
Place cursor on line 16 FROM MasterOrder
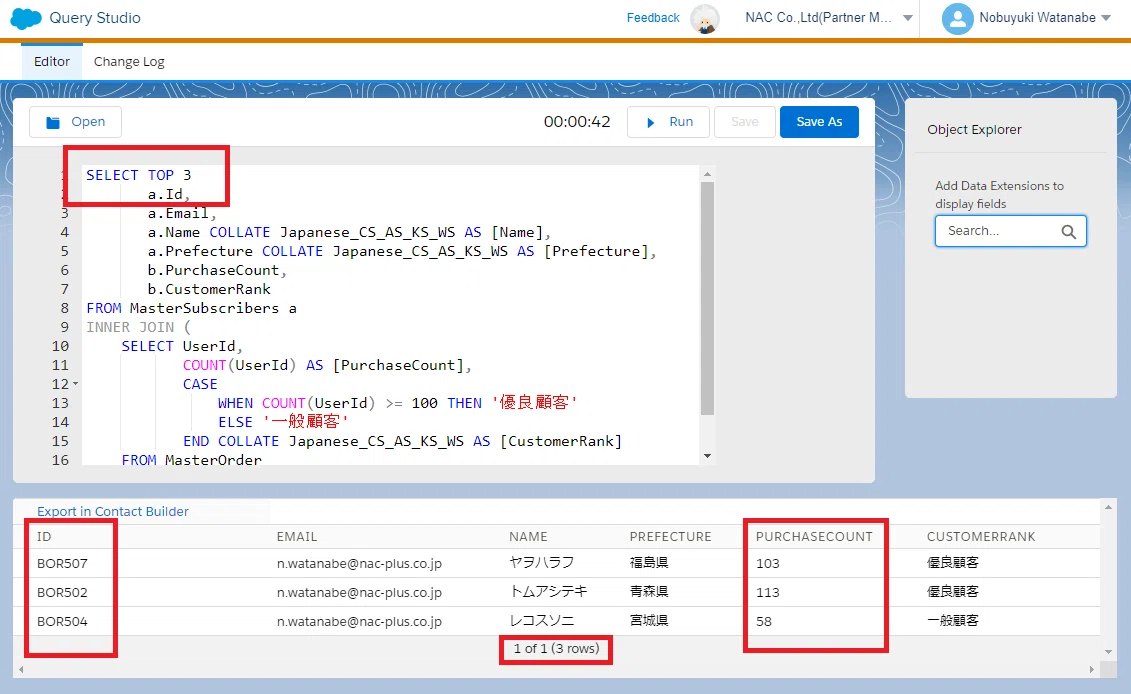pyautogui.click(x=191, y=460)
